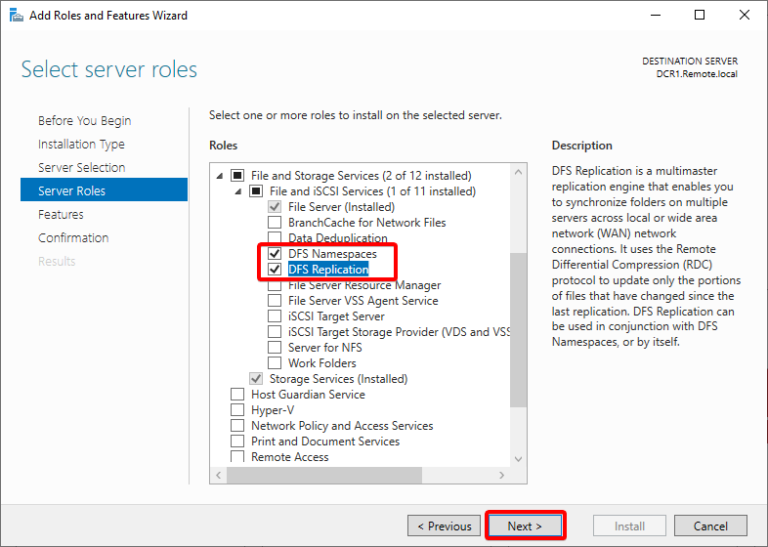The image size is (768, 547).
Task: Collapse File and iSCSI Services node
Action: pos(238,191)
